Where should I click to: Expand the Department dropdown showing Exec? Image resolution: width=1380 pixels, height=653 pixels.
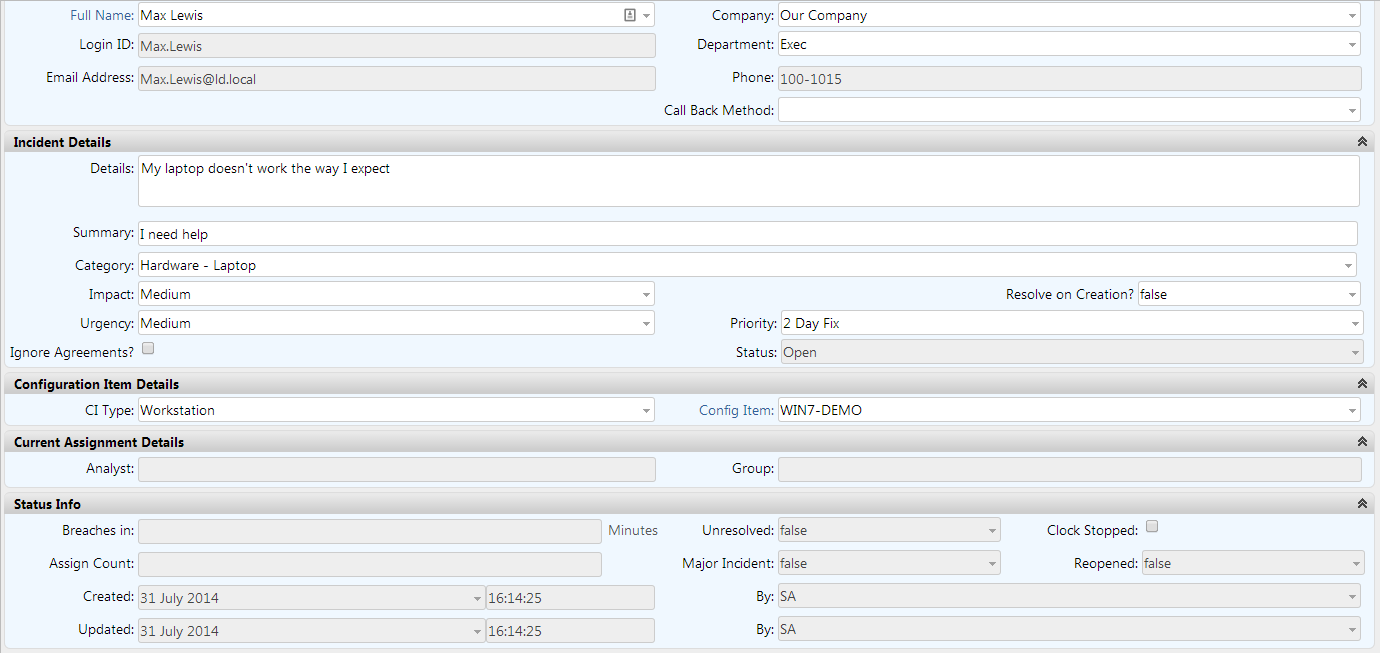pyautogui.click(x=1352, y=45)
